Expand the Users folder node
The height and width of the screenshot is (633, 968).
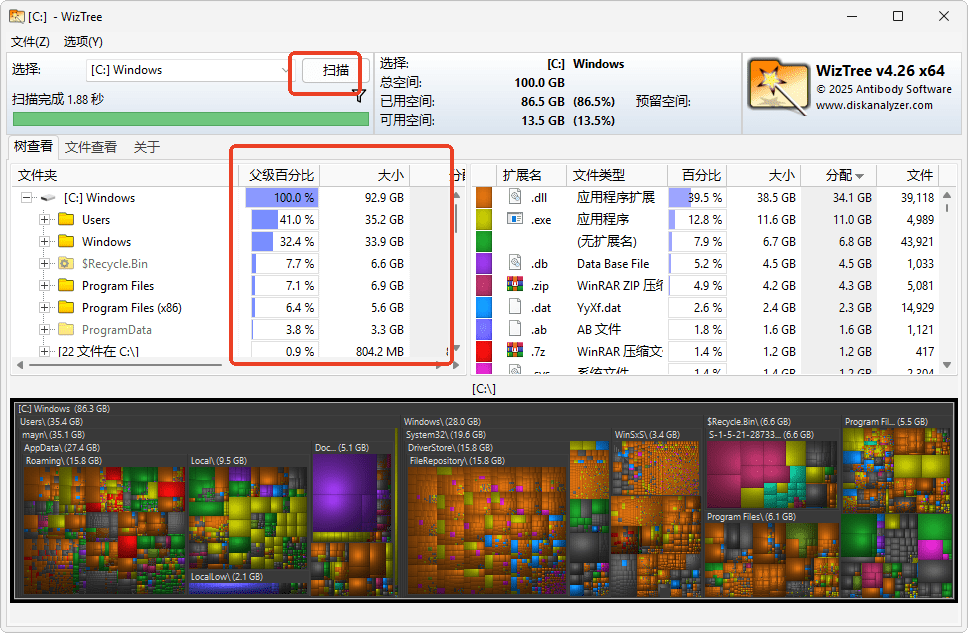click(x=44, y=219)
